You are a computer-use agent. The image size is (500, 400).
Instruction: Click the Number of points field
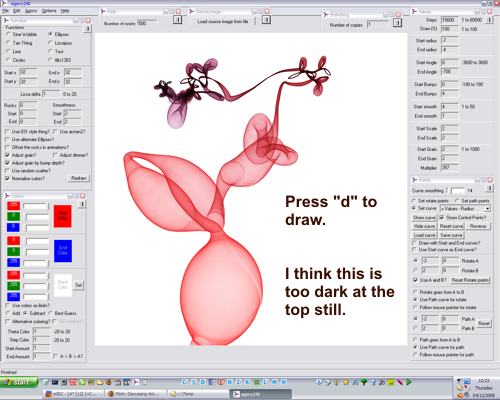[x=147, y=23]
